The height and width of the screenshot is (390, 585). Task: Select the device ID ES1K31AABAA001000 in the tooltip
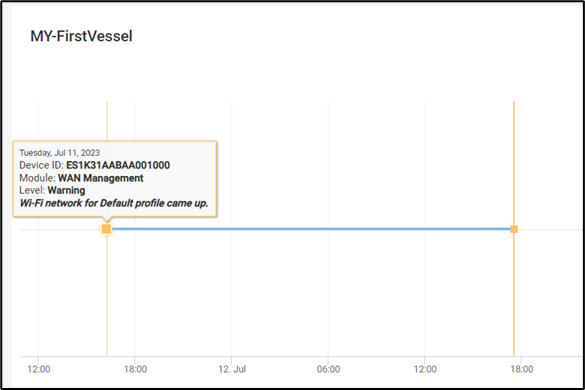(x=118, y=165)
